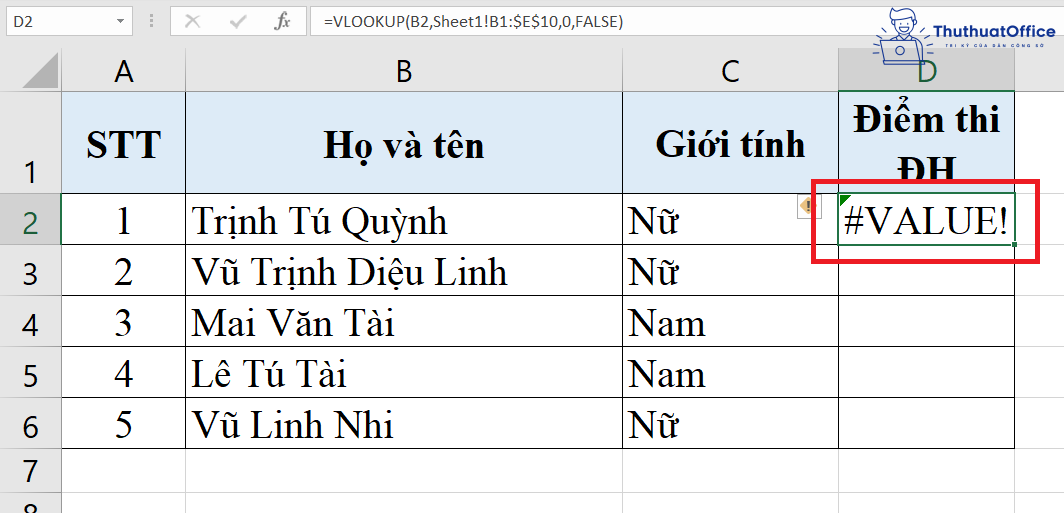
Task: Expand the Name Box dropdown arrow
Action: click(120, 21)
